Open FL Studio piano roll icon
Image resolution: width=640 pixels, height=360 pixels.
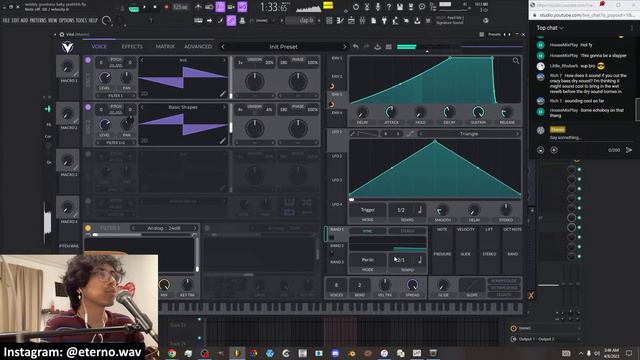tap(340, 20)
